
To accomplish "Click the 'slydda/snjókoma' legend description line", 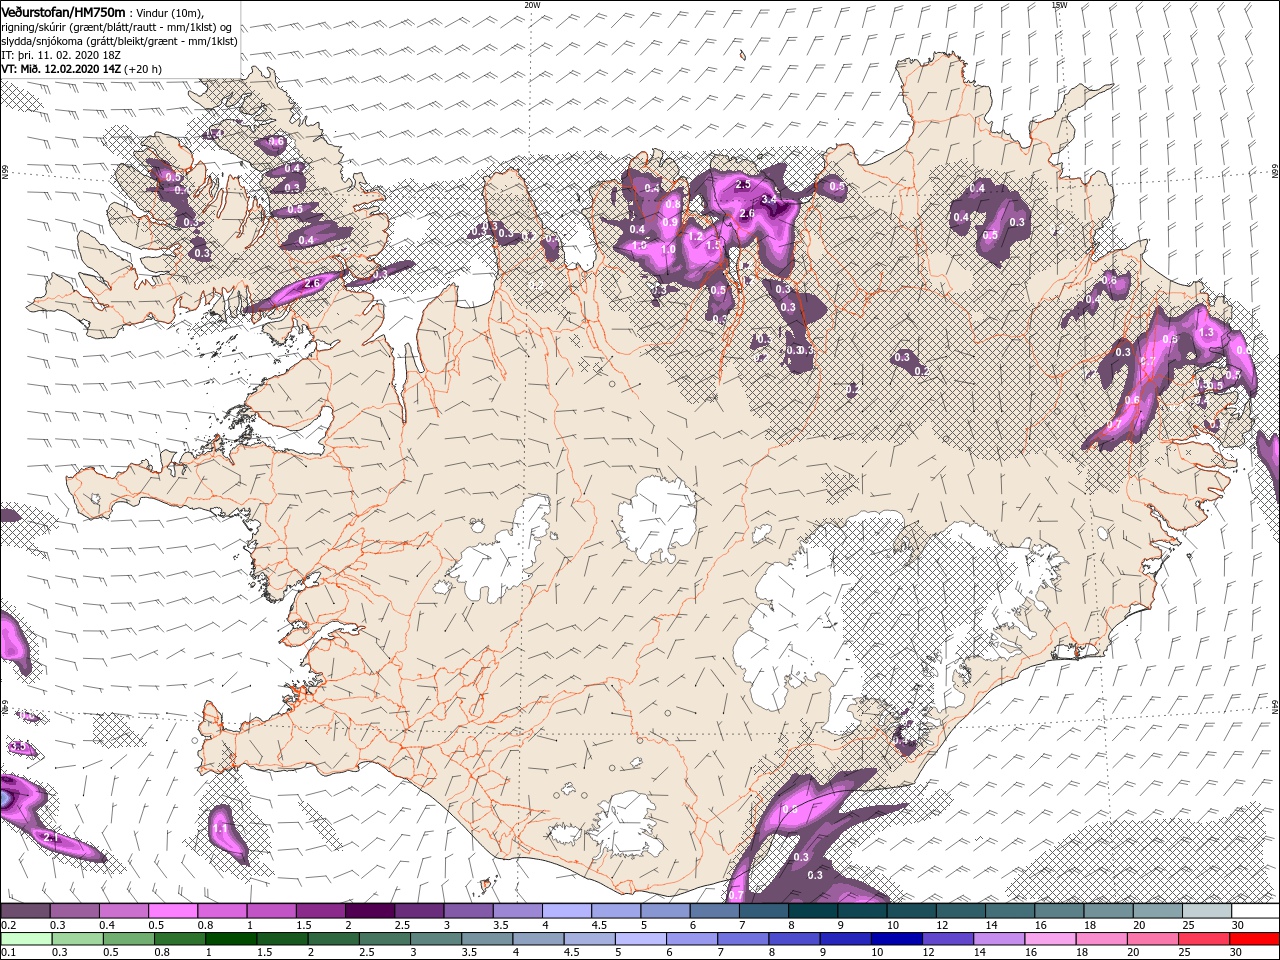I will tap(119, 41).
